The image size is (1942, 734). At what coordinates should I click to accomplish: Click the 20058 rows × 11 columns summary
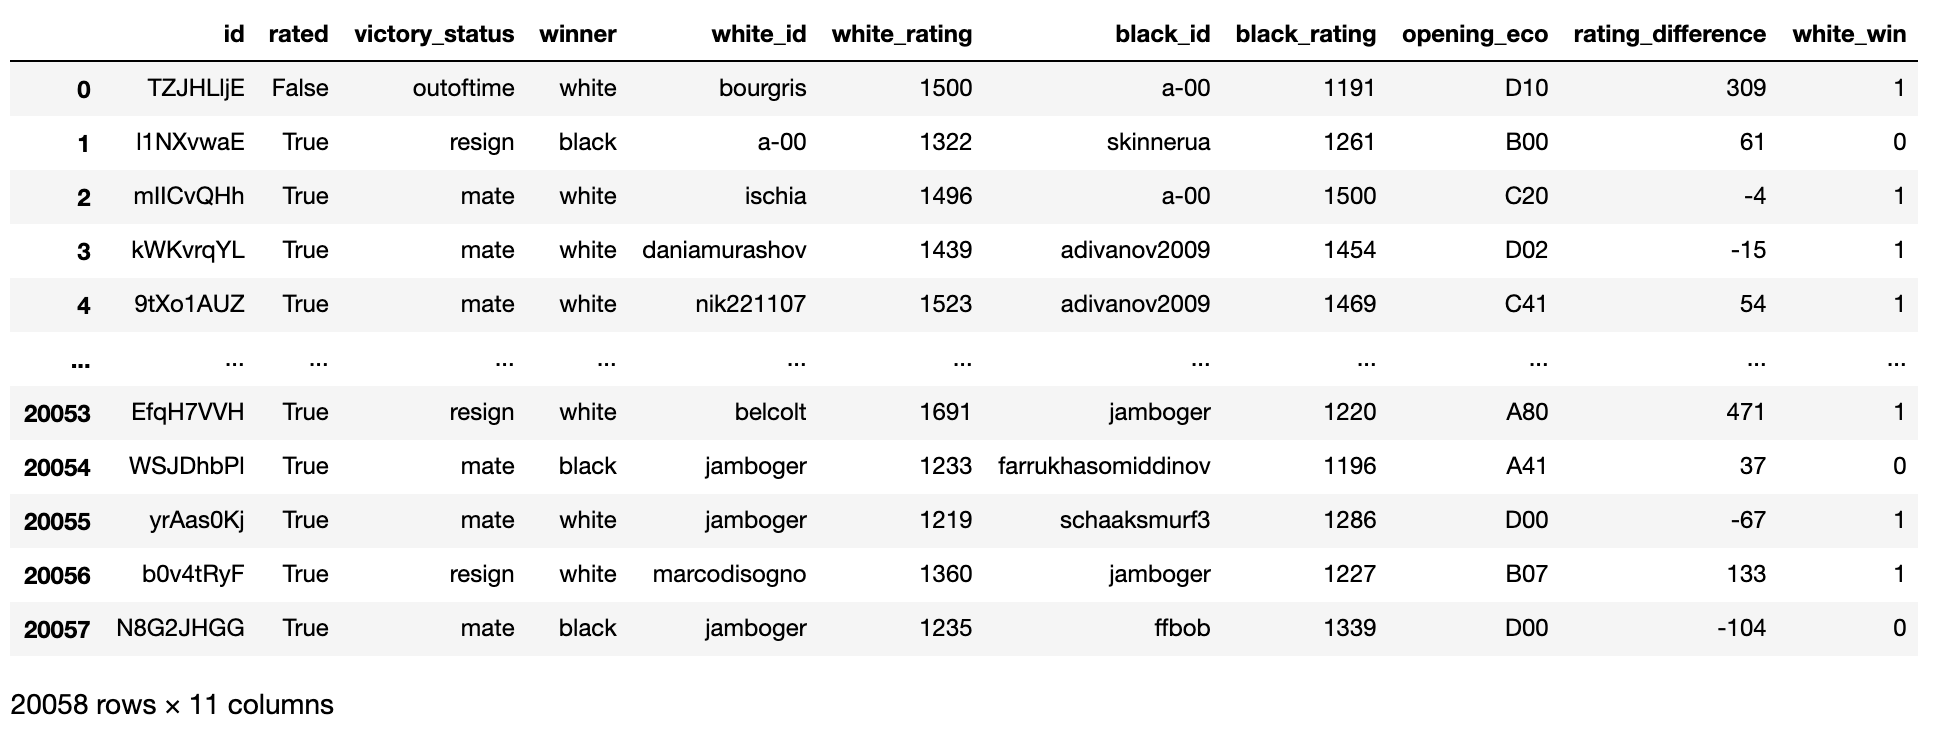(172, 705)
